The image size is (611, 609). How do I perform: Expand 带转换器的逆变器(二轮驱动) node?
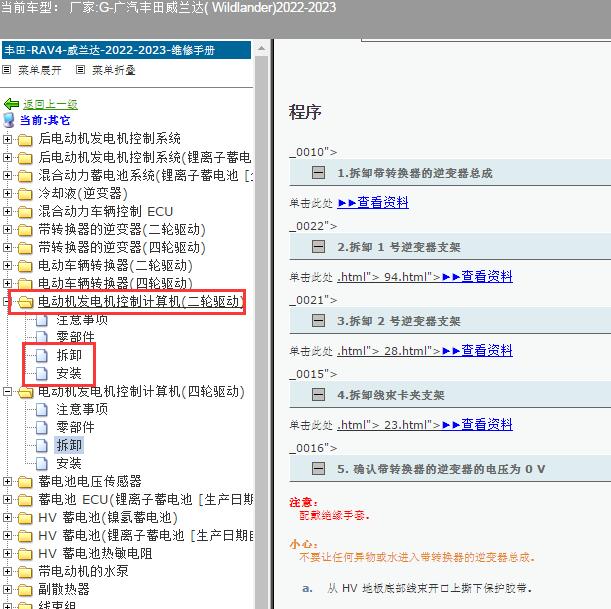coord(7,229)
